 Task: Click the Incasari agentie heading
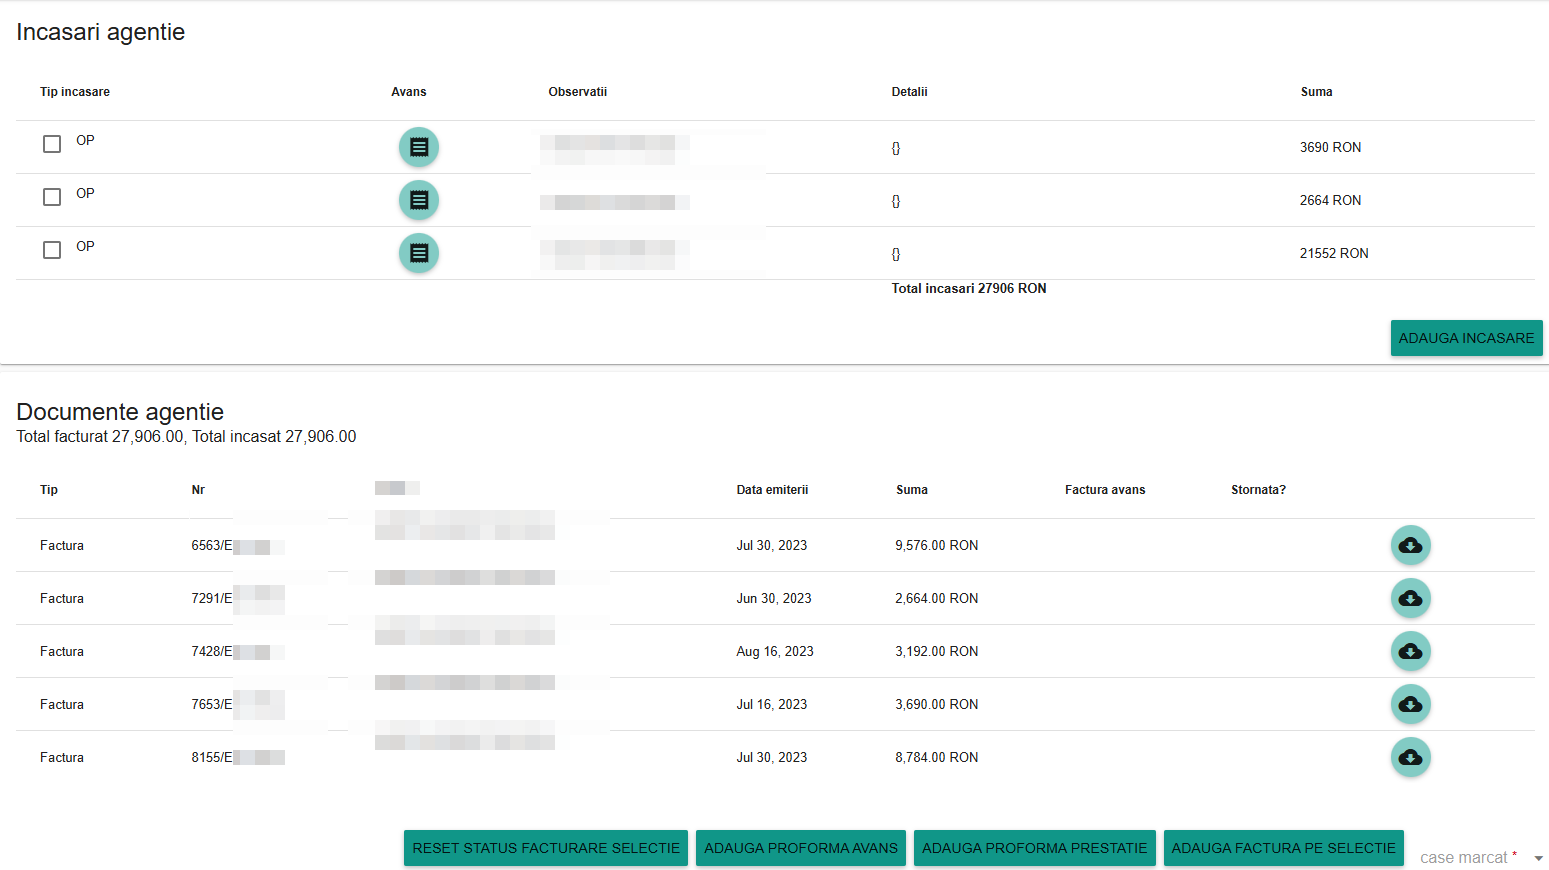click(101, 32)
